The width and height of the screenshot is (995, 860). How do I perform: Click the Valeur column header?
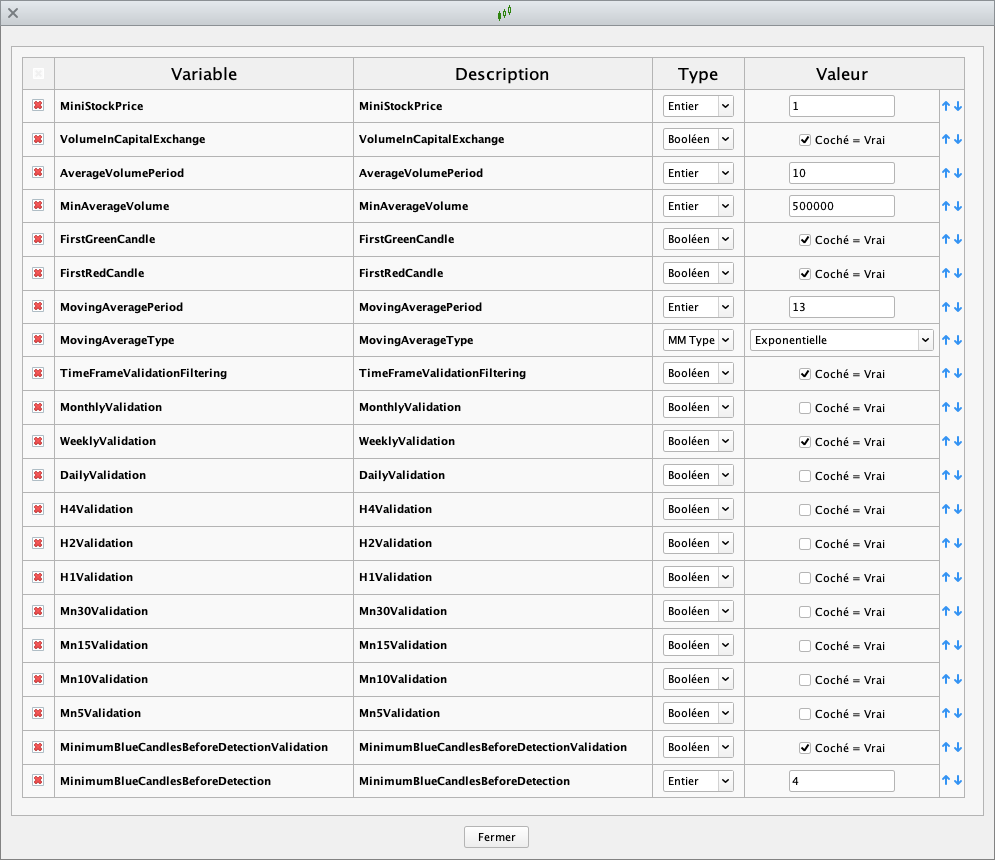click(x=841, y=74)
